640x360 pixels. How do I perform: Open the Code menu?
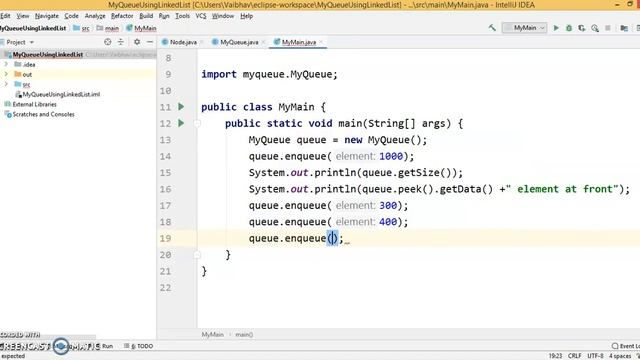(x=71, y=16)
